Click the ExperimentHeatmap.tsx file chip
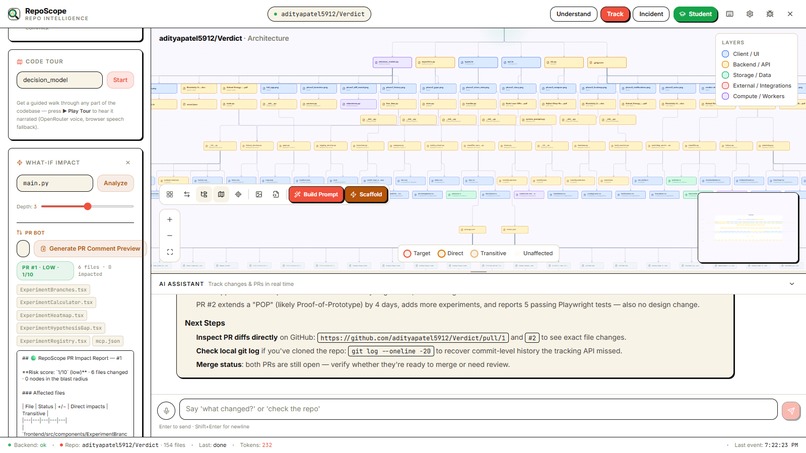806x453 pixels. click(51, 315)
